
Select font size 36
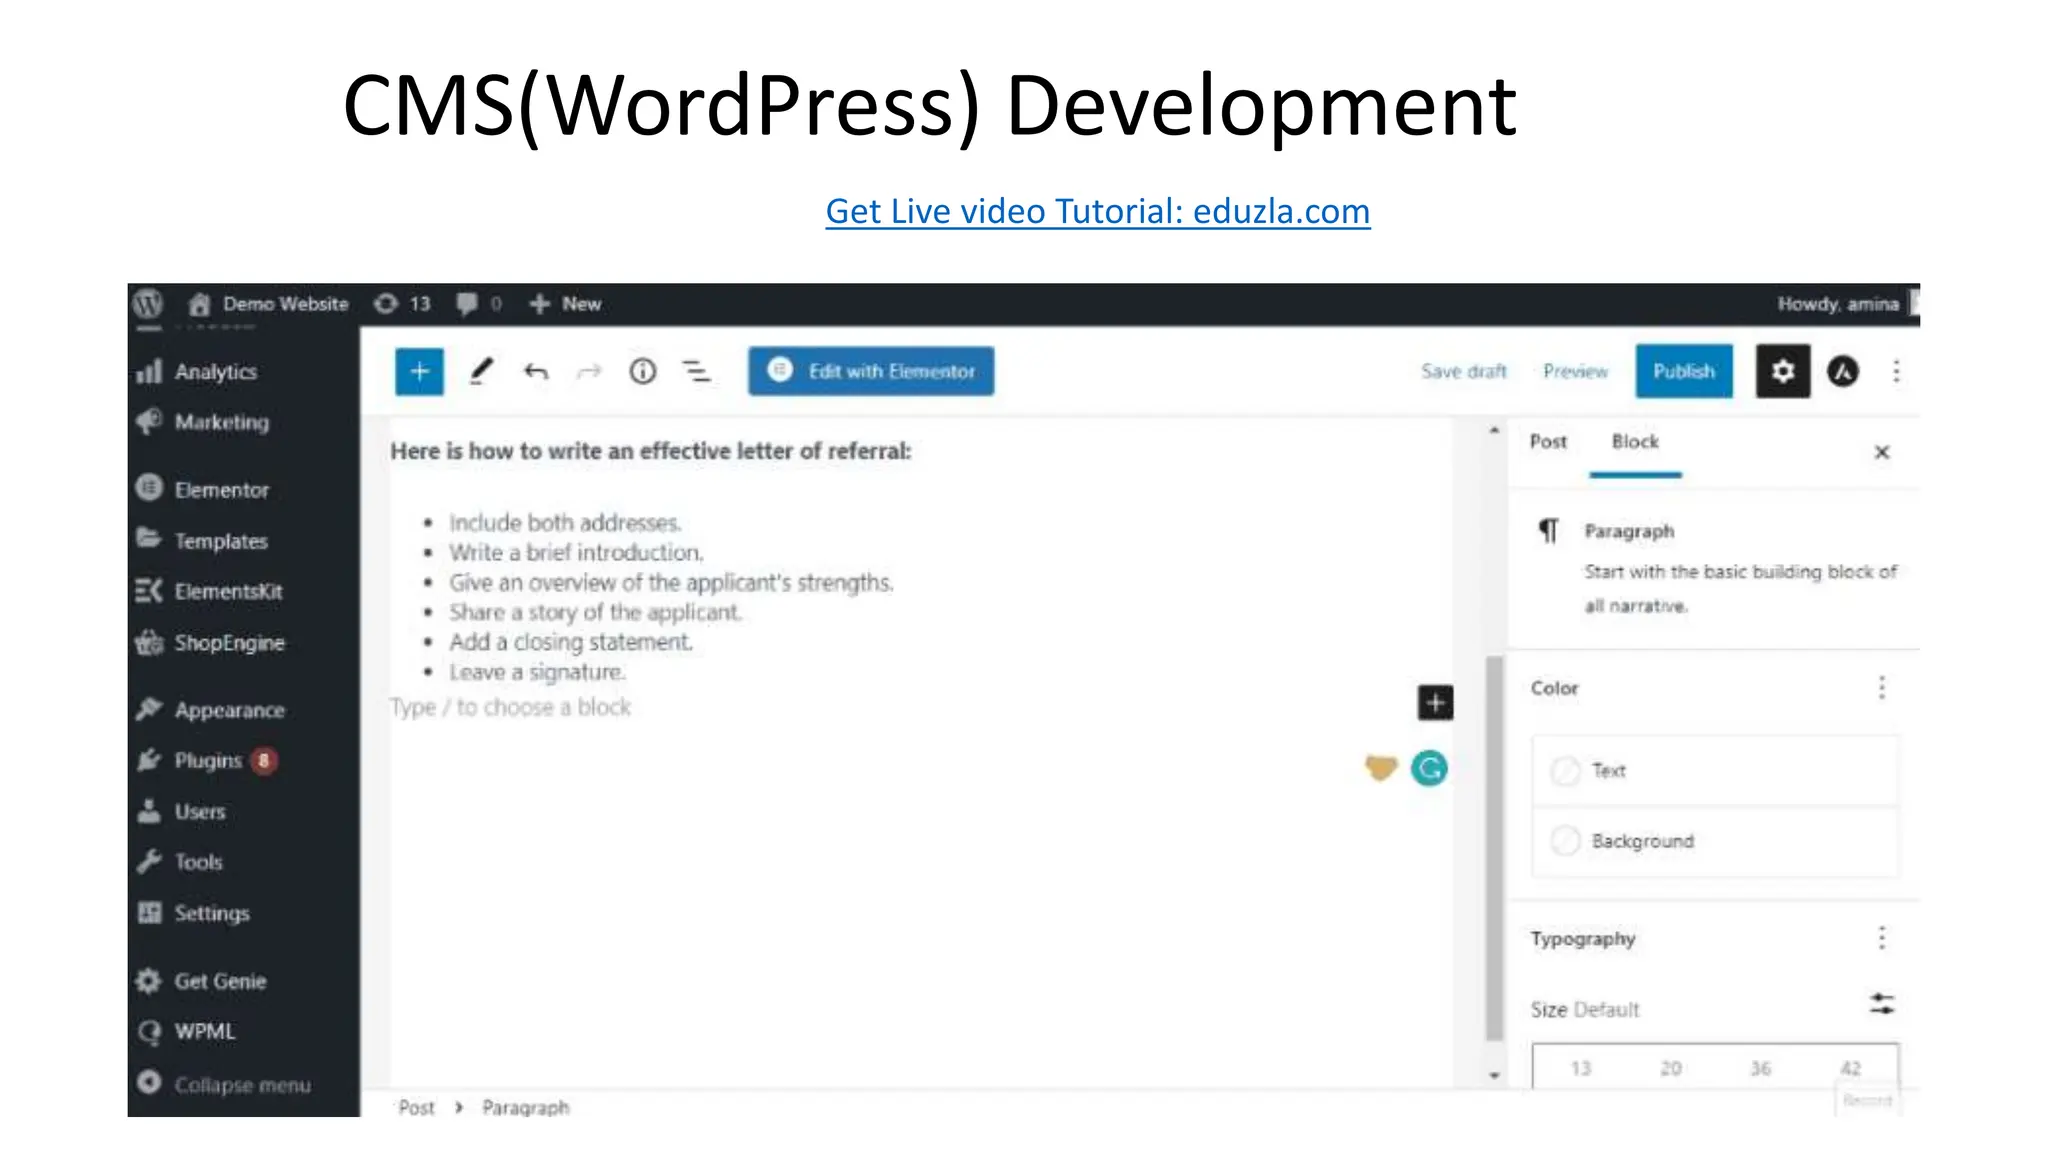pyautogui.click(x=1760, y=1069)
